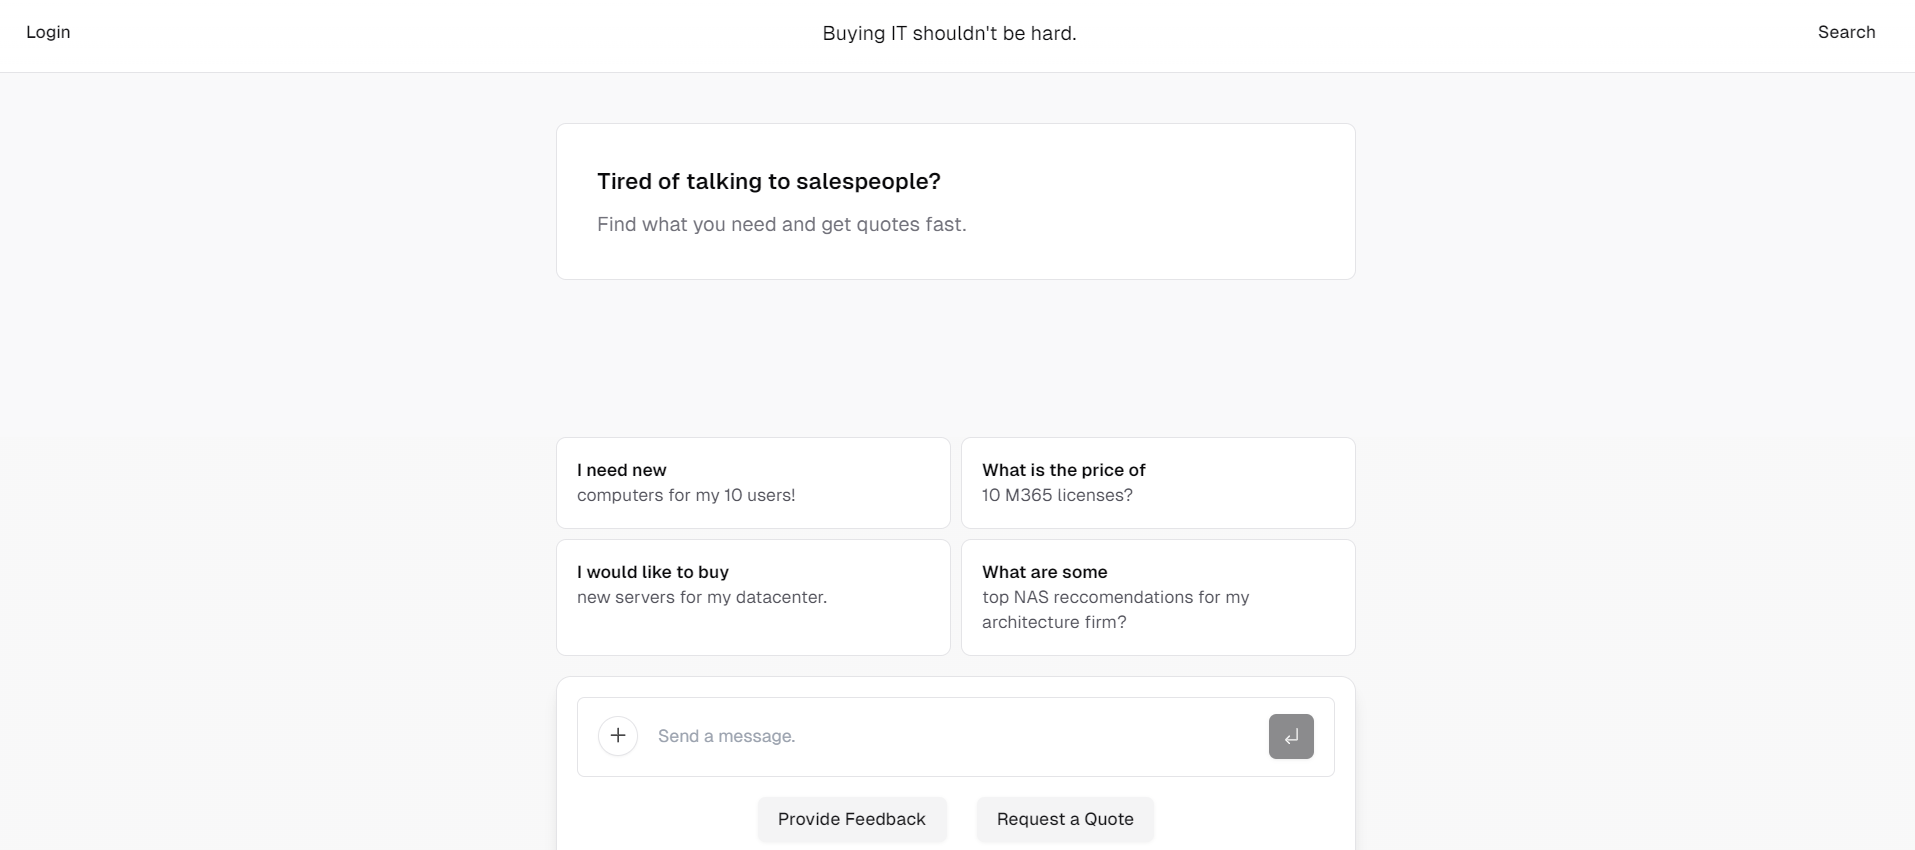Select the 'I need new computers' suggestion
This screenshot has height=850, width=1915.
pyautogui.click(x=753, y=483)
